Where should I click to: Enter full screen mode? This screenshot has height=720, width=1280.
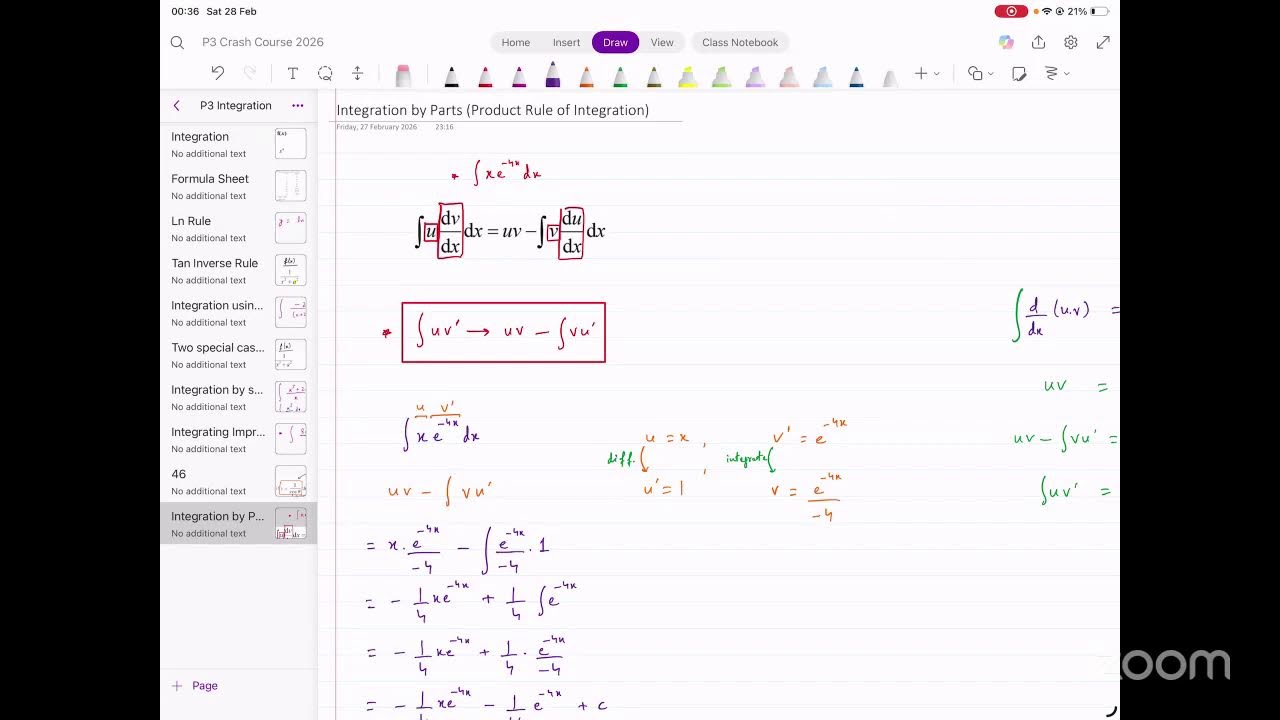pos(1103,42)
